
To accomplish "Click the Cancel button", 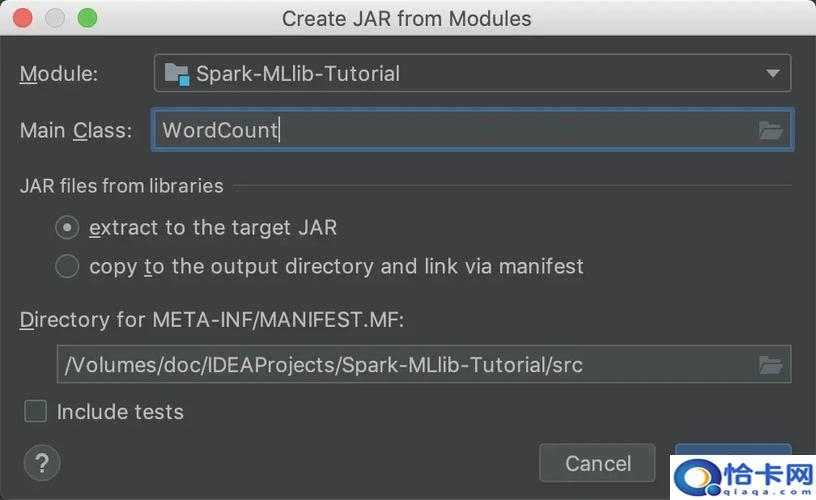I will [x=597, y=463].
